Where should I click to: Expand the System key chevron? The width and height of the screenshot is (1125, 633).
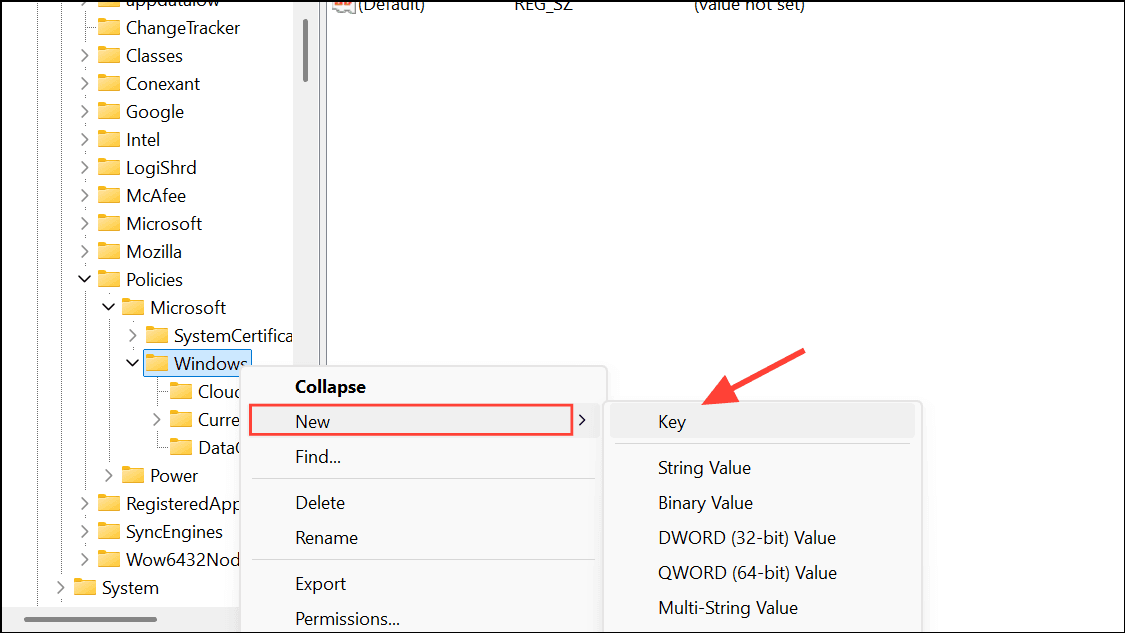(x=61, y=588)
